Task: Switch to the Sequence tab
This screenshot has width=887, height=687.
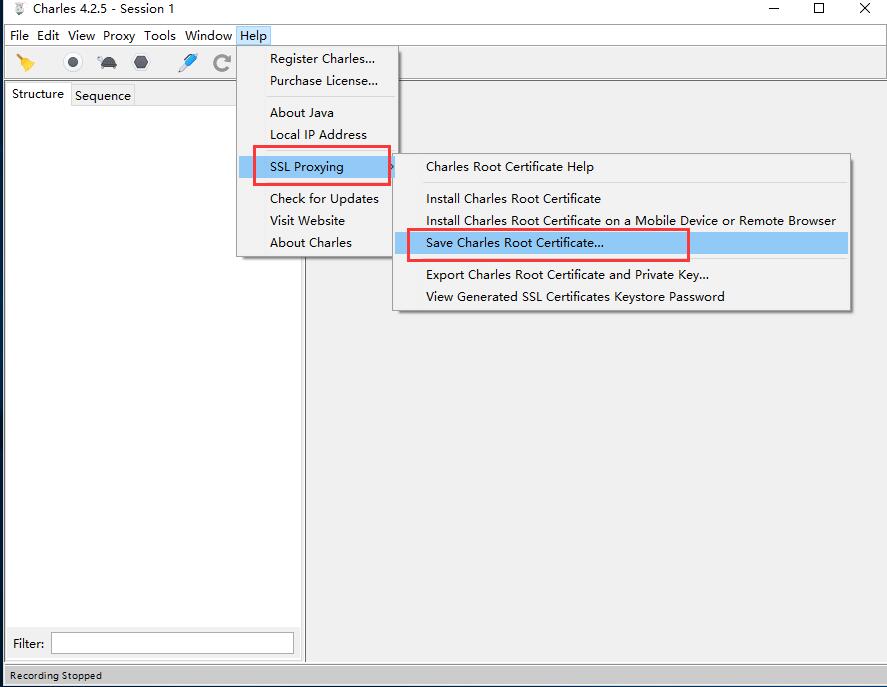Action: [x=103, y=96]
